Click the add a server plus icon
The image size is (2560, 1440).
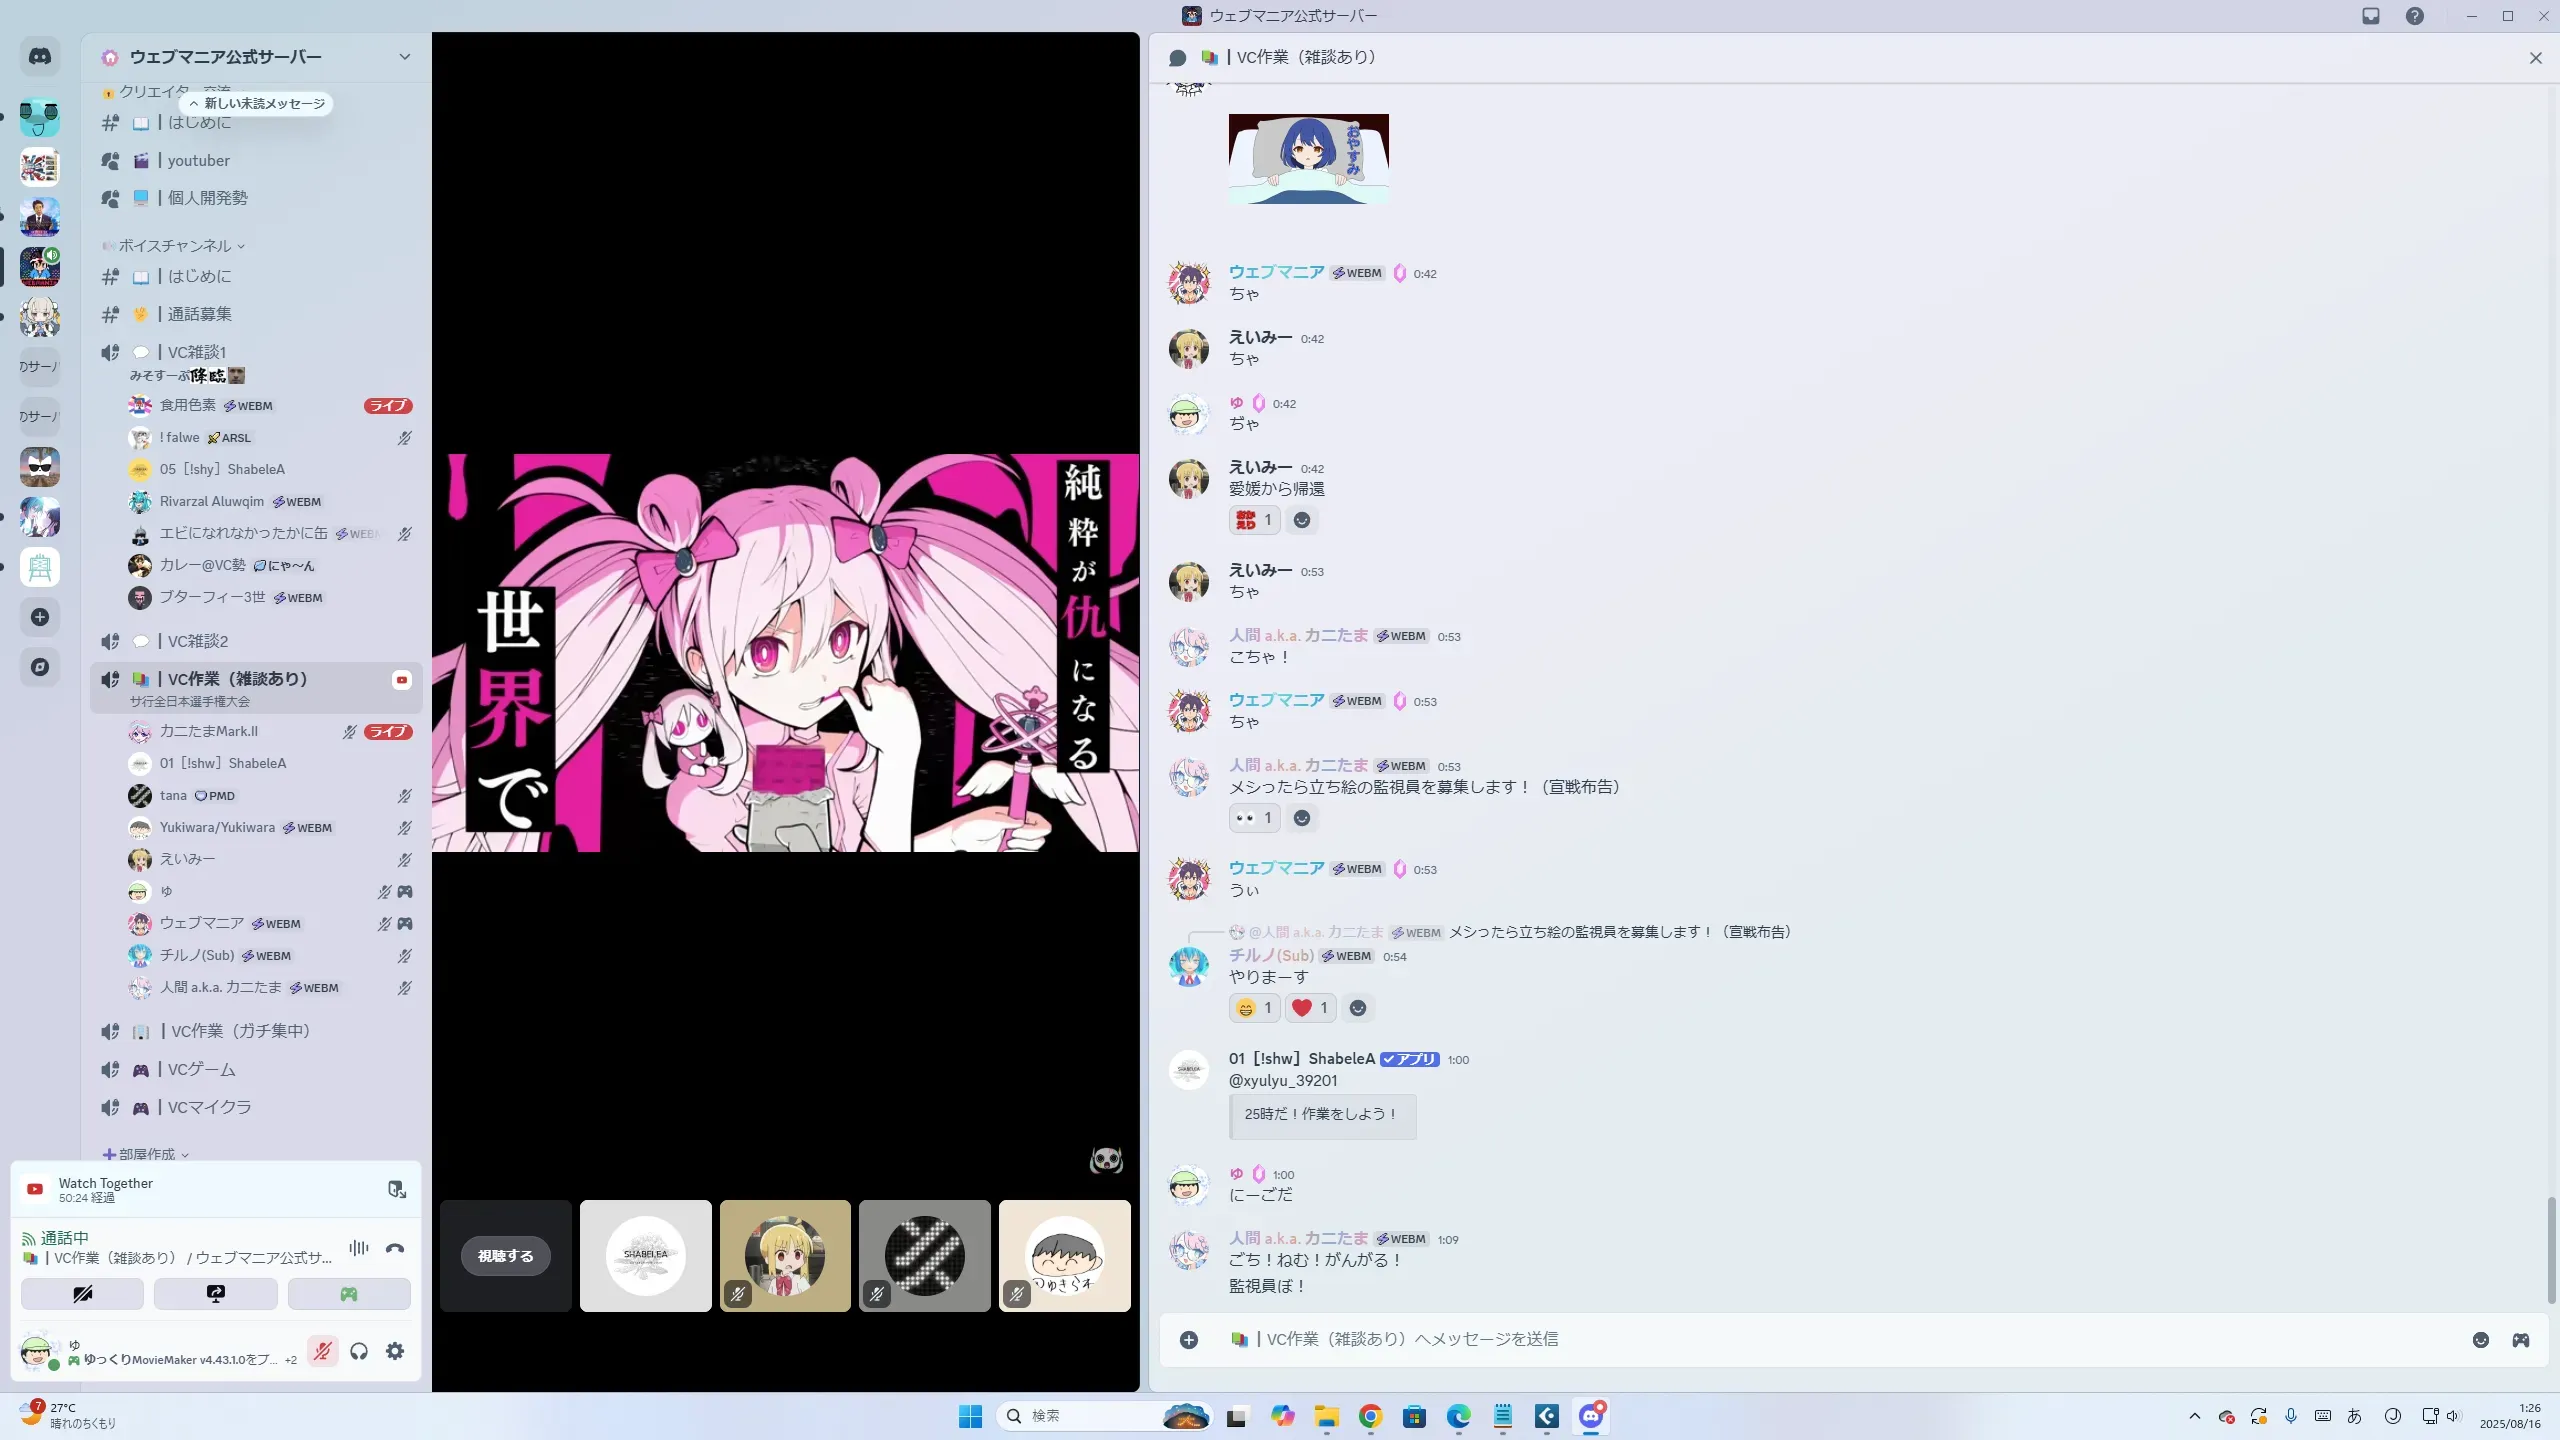click(x=40, y=617)
